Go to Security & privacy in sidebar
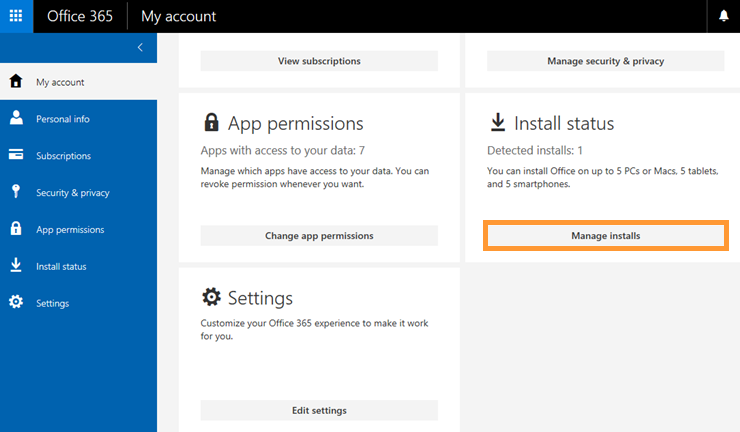This screenshot has height=432, width=740. 78,192
